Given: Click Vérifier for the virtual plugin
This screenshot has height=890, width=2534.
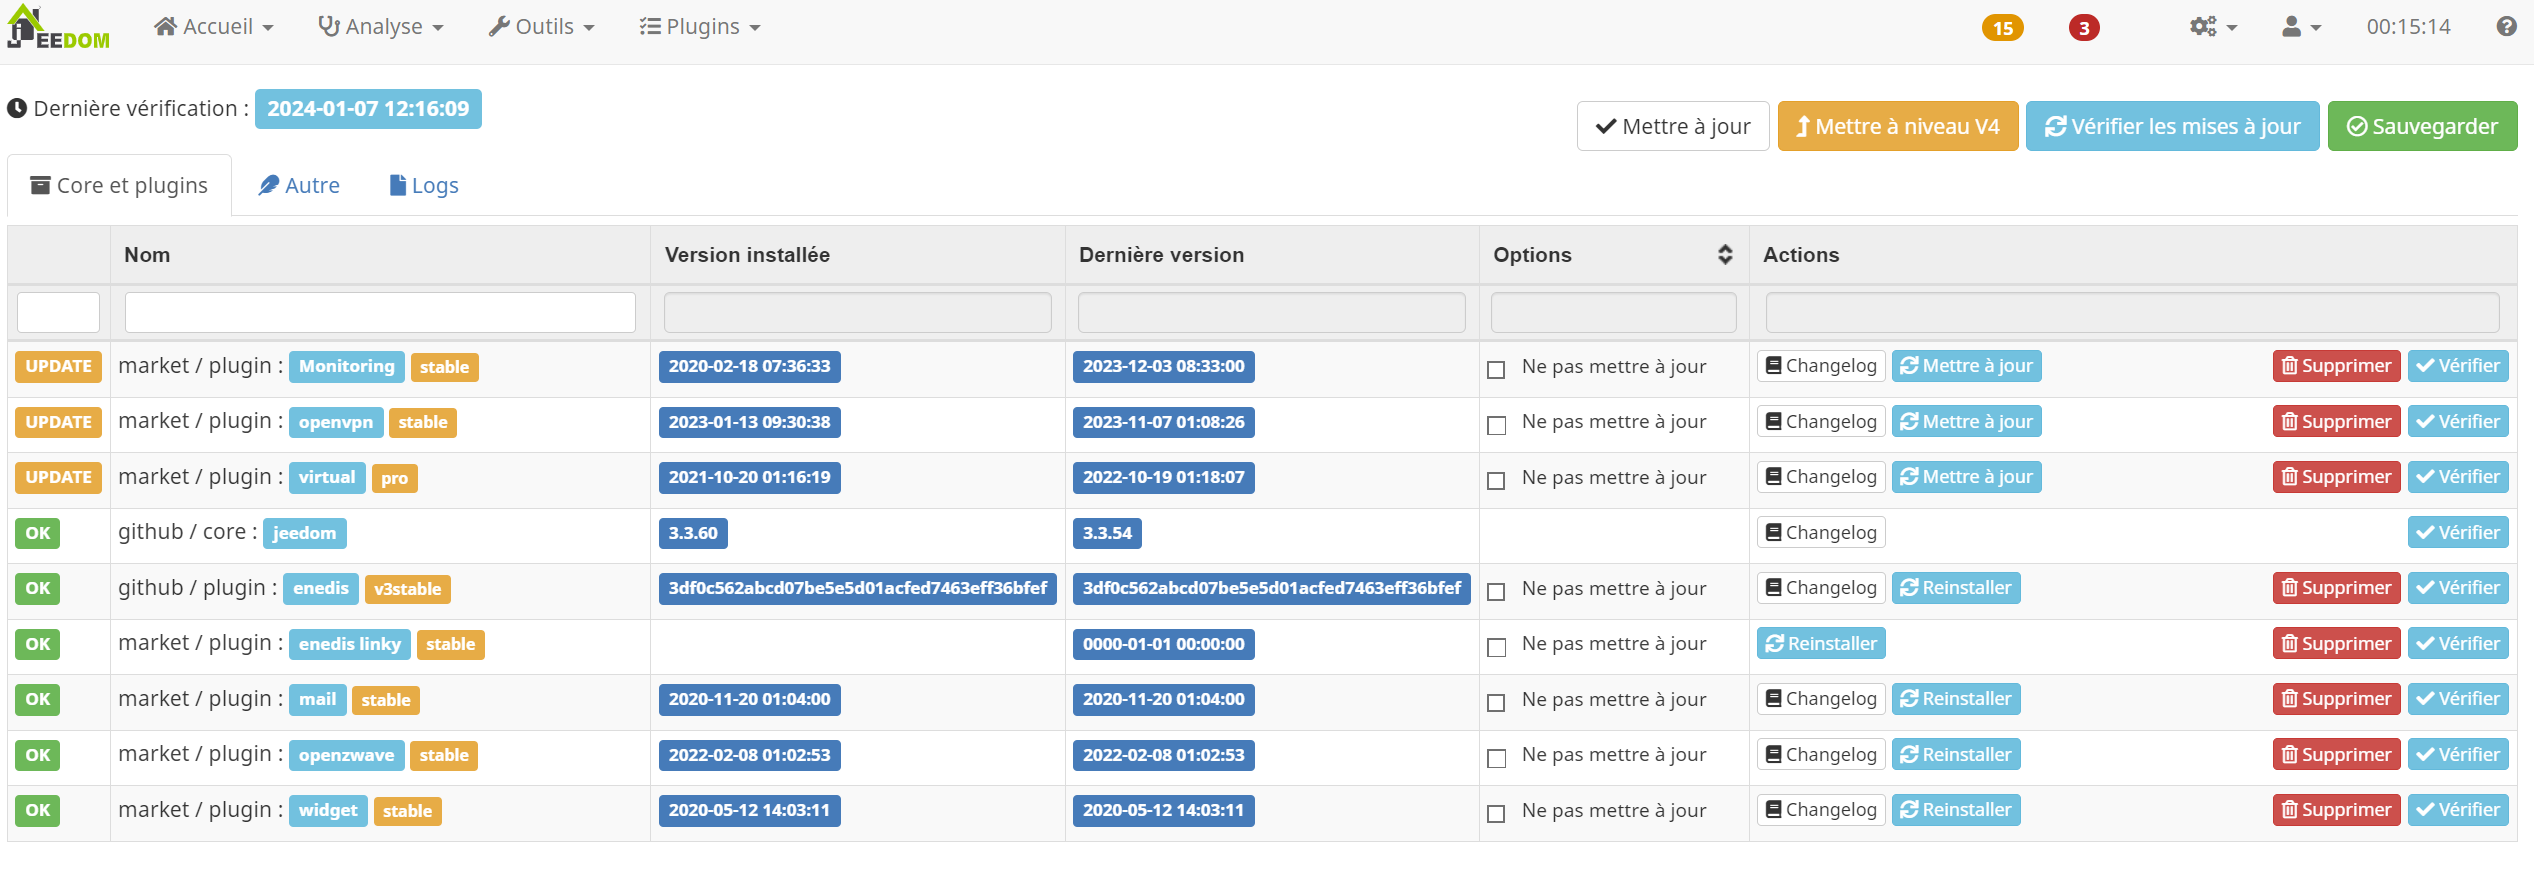Looking at the screenshot, I should coord(2458,477).
